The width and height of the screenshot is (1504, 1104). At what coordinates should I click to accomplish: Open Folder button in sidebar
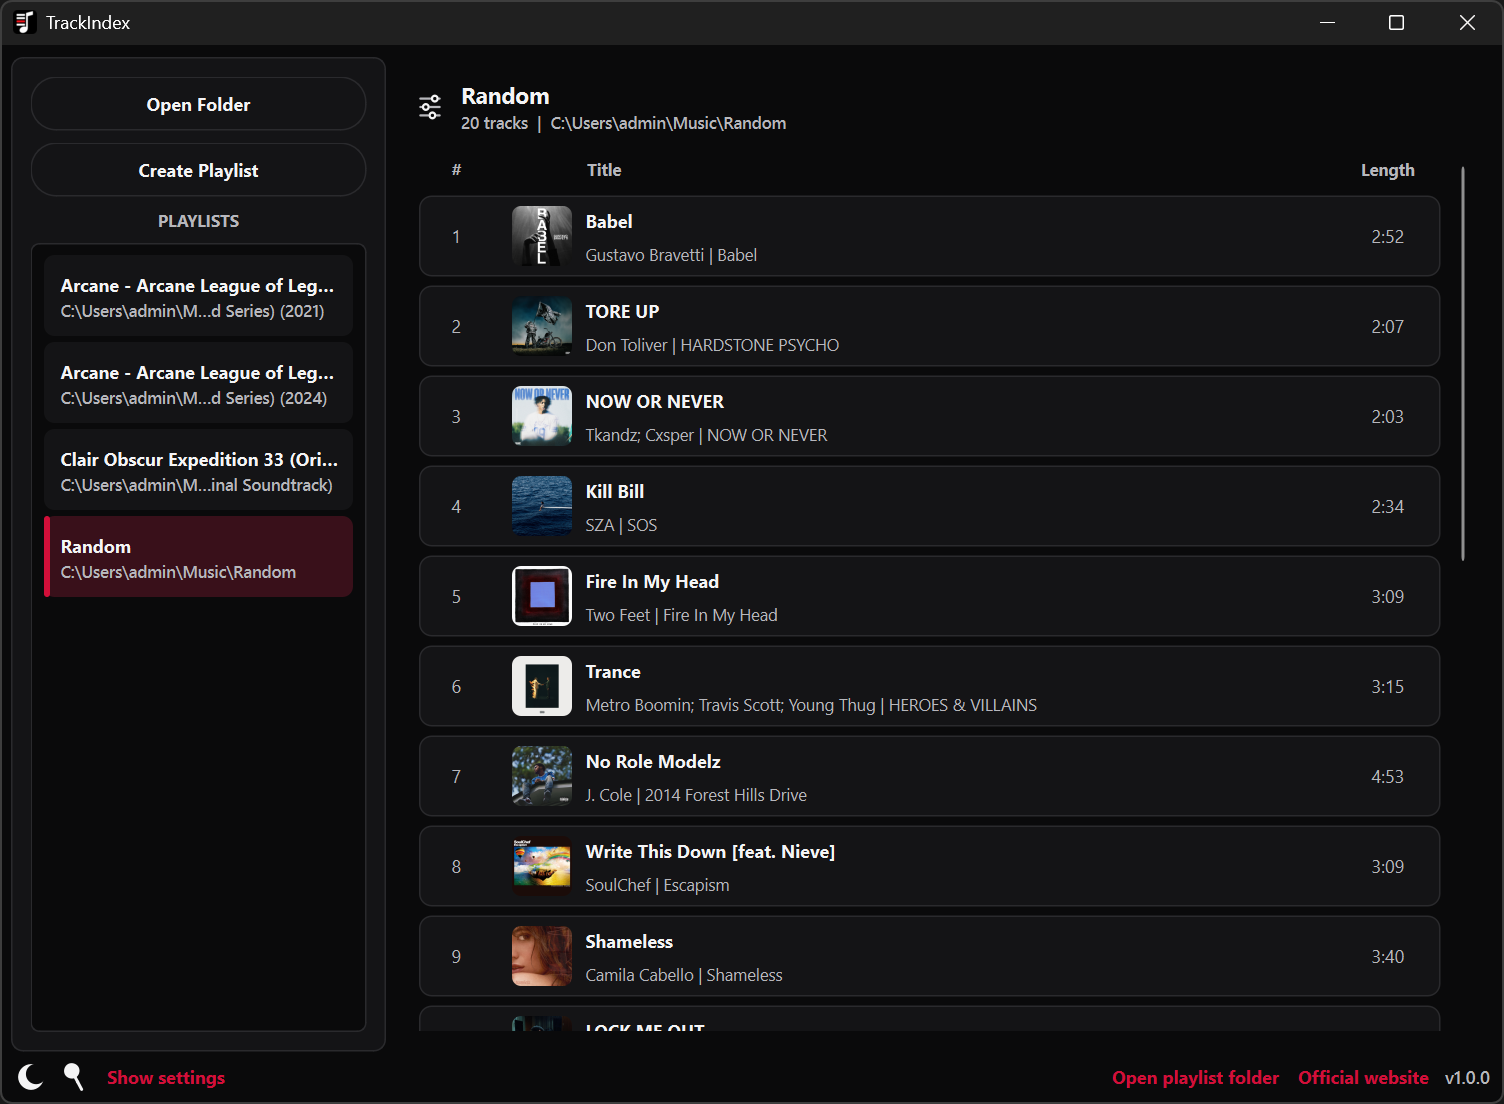coord(198,104)
